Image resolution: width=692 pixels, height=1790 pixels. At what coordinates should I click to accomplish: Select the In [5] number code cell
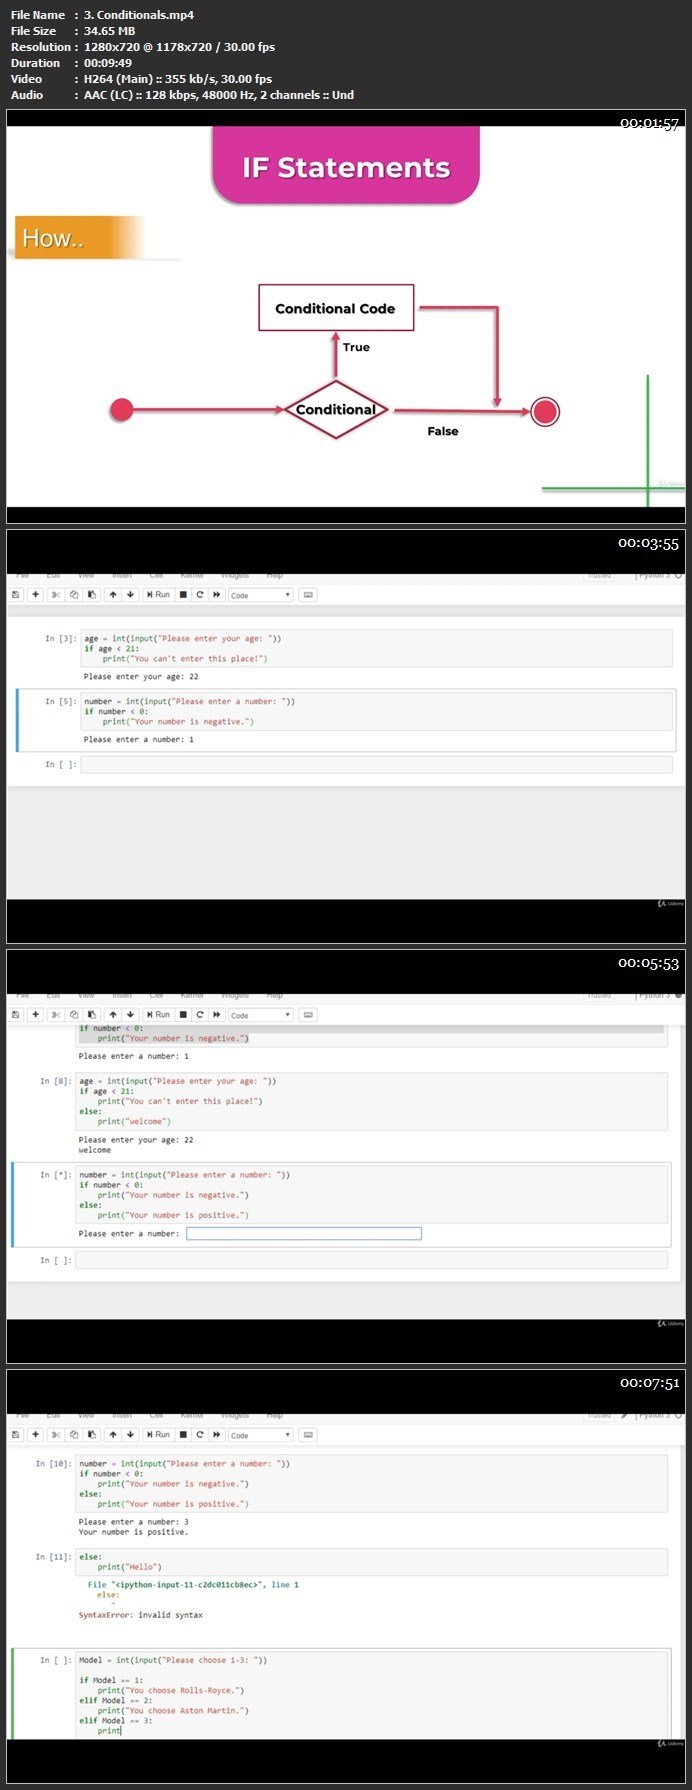pyautogui.click(x=376, y=711)
